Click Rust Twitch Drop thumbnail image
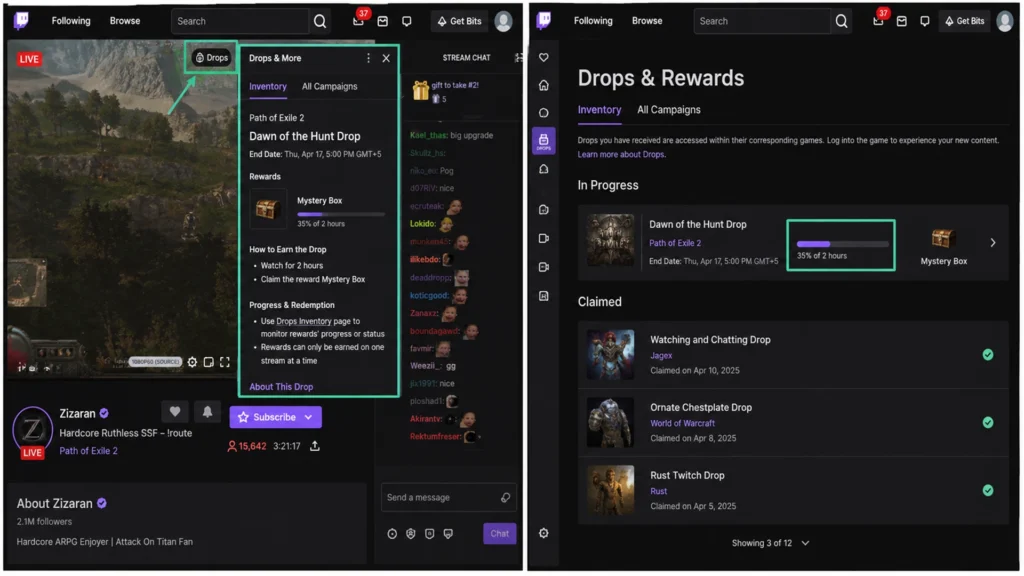Image resolution: width=1024 pixels, height=576 pixels. [610, 490]
